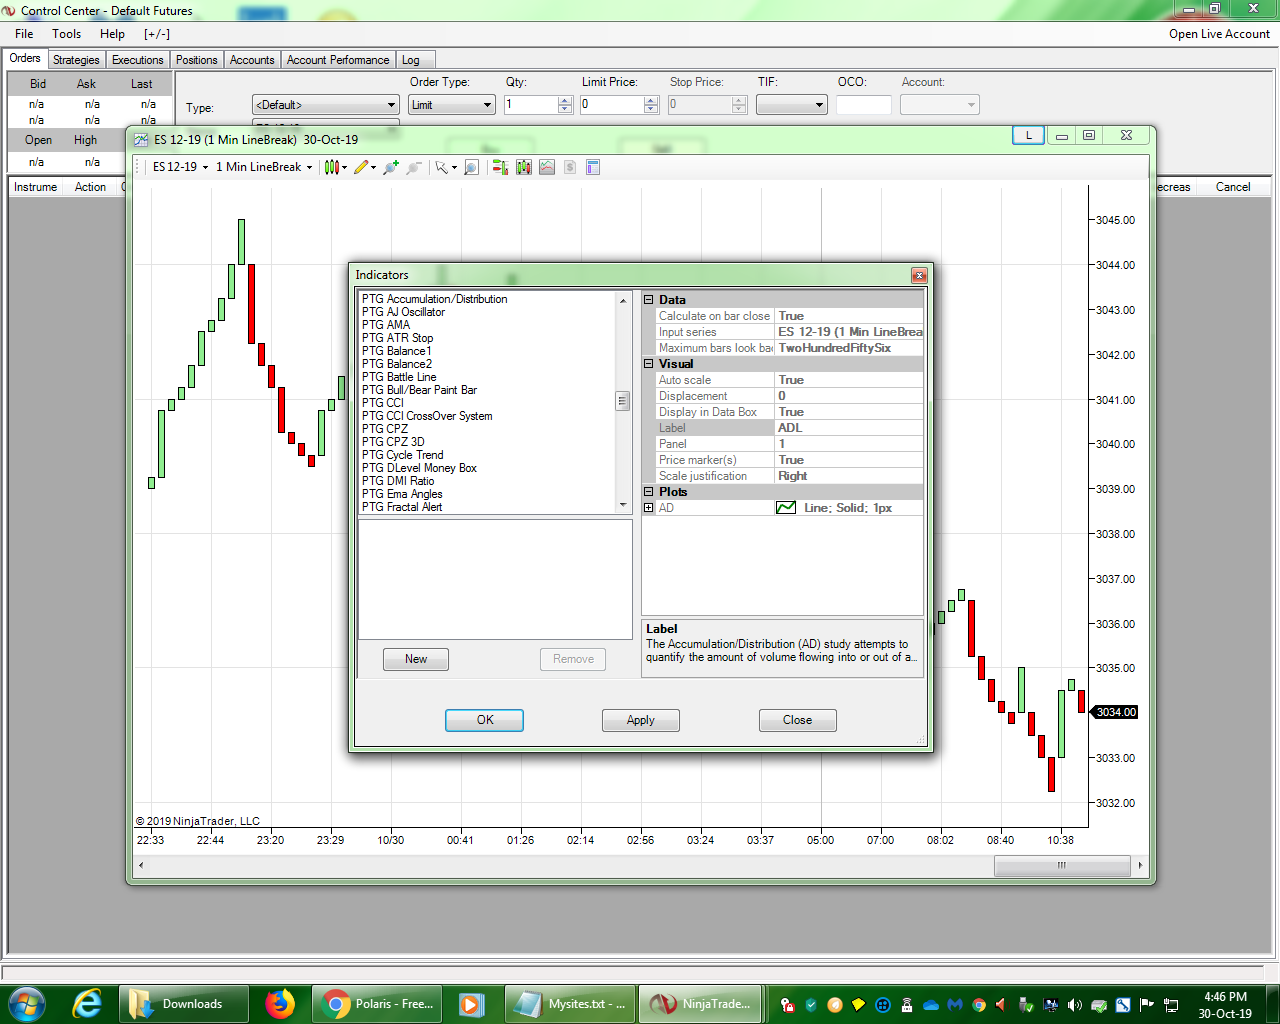Open the Chrome tray icon

(979, 1005)
